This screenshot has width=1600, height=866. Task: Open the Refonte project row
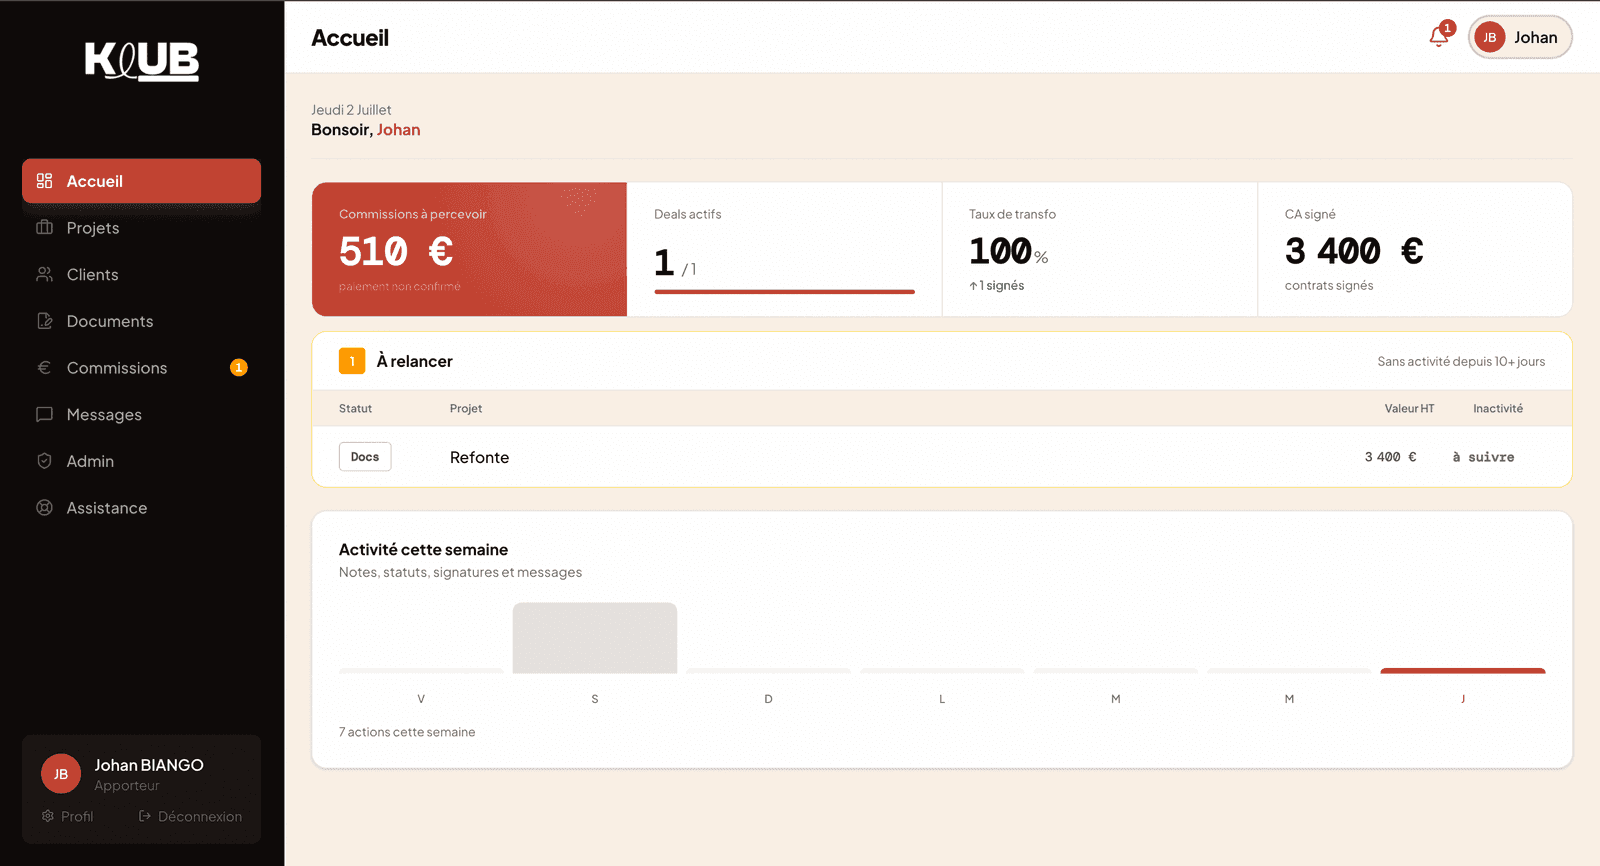coord(942,457)
